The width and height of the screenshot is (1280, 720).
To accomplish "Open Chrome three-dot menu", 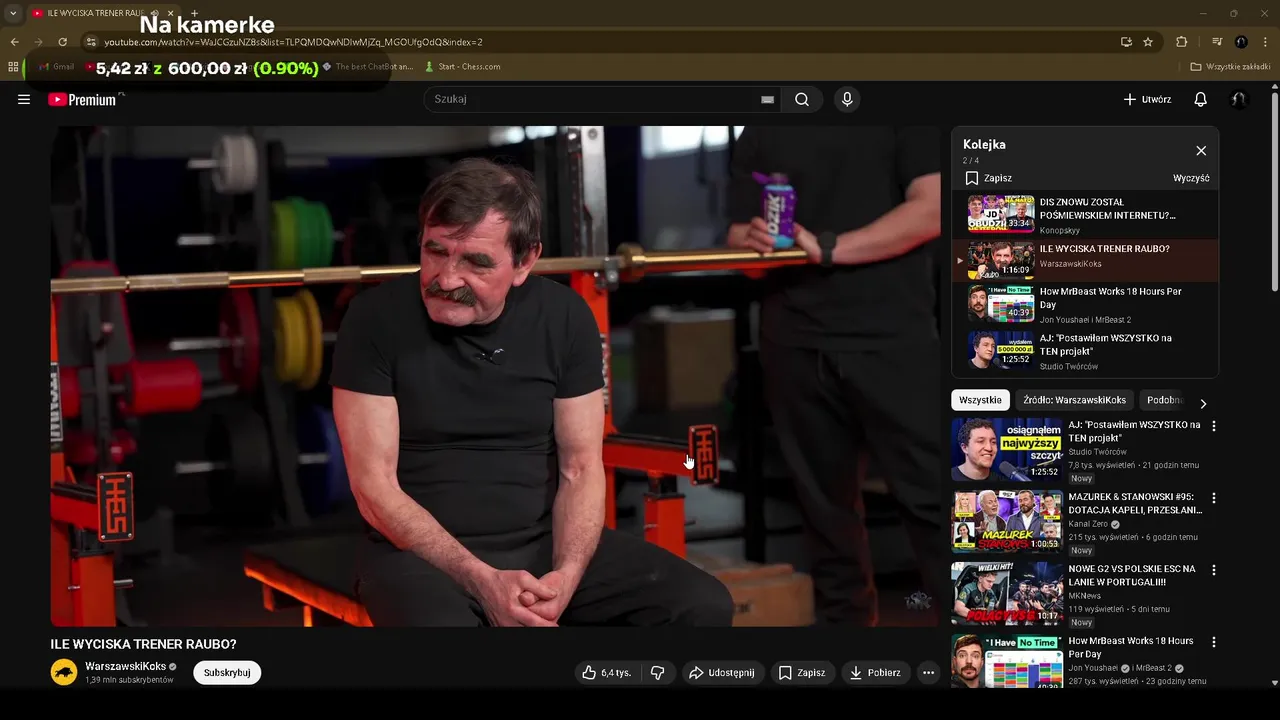I will pos(1266,42).
